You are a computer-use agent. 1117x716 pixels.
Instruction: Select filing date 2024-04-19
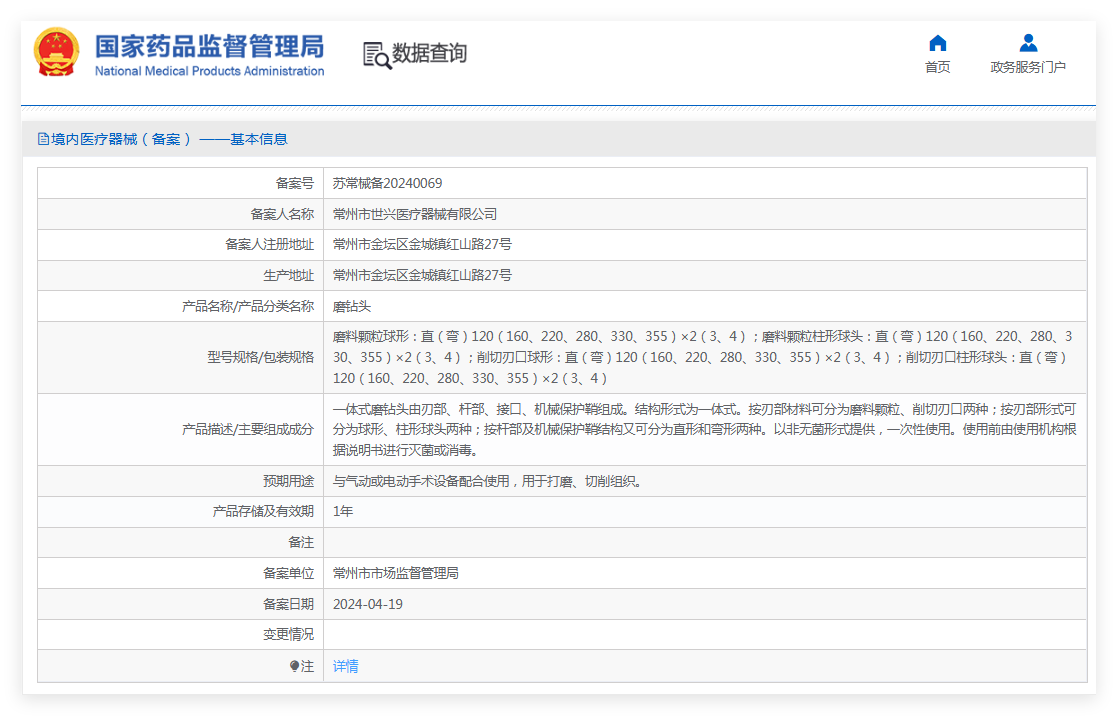[x=368, y=604]
